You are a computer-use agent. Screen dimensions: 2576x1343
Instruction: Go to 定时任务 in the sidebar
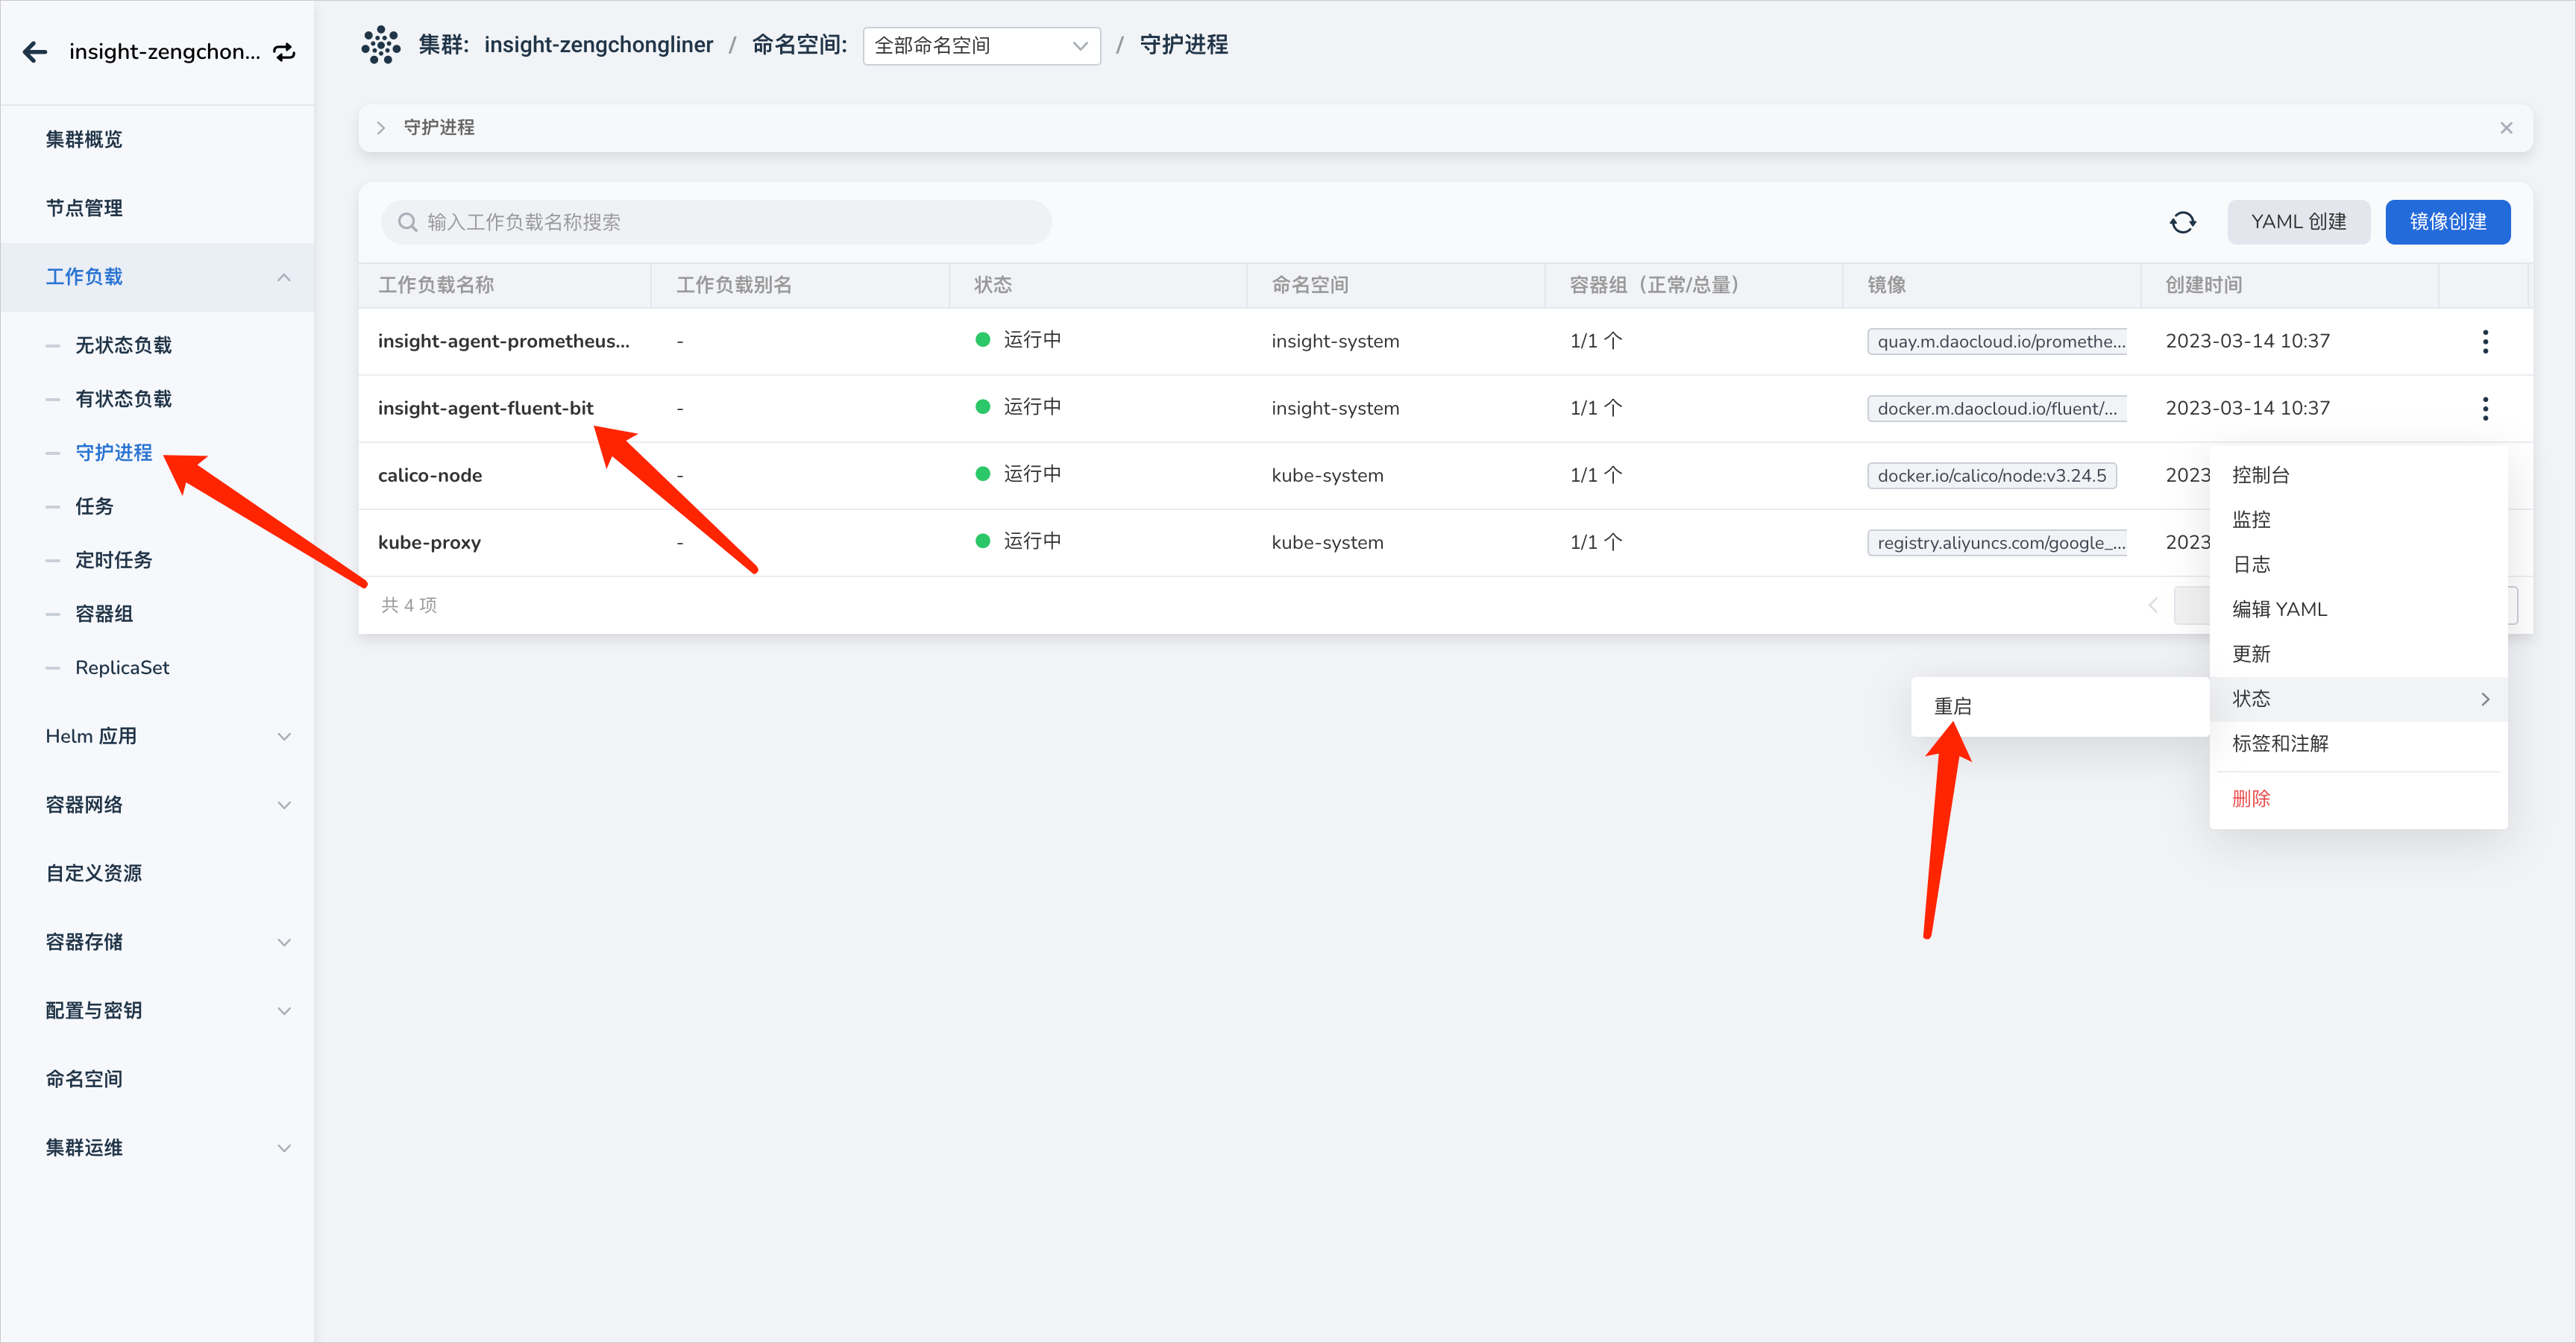[114, 560]
